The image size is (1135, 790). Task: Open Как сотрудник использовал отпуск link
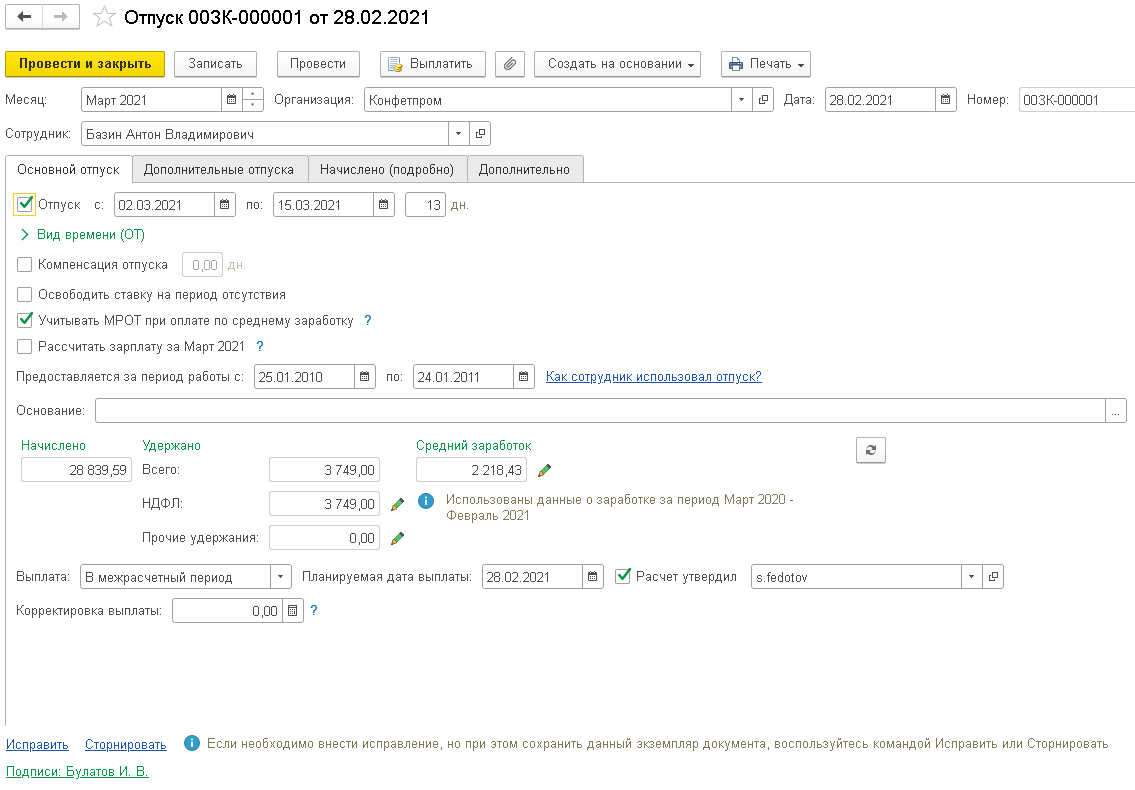[653, 377]
